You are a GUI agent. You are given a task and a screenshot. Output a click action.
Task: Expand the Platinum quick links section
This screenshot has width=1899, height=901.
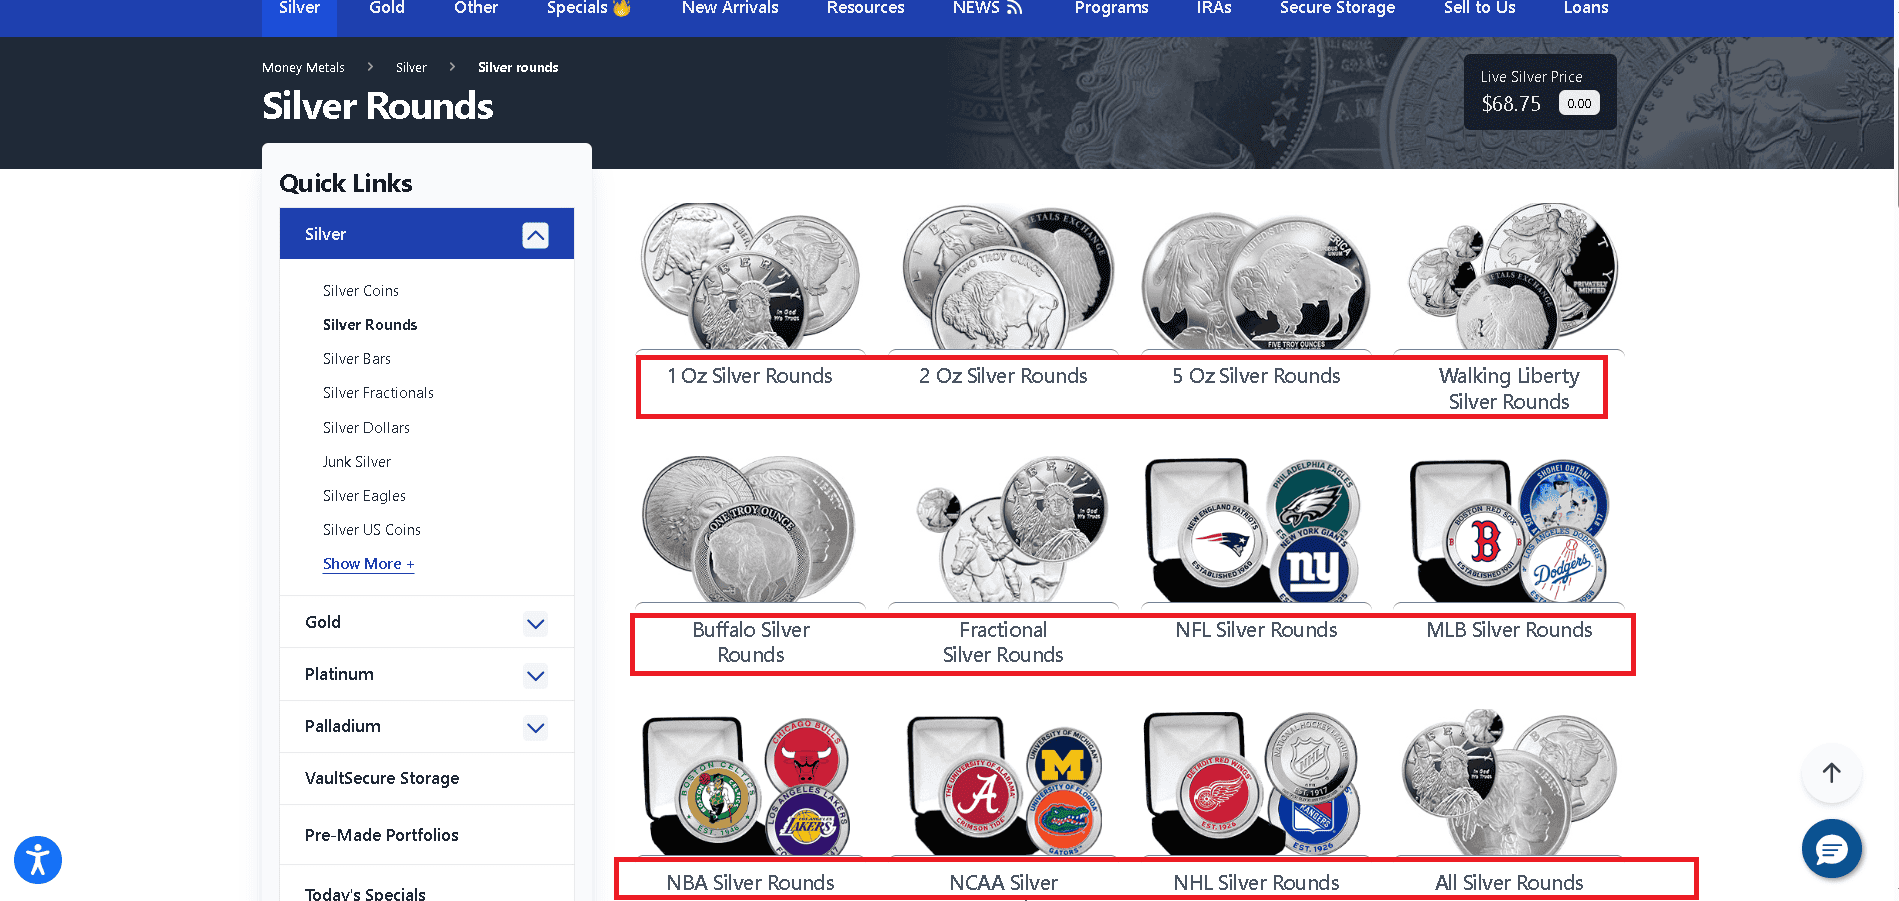[535, 676]
